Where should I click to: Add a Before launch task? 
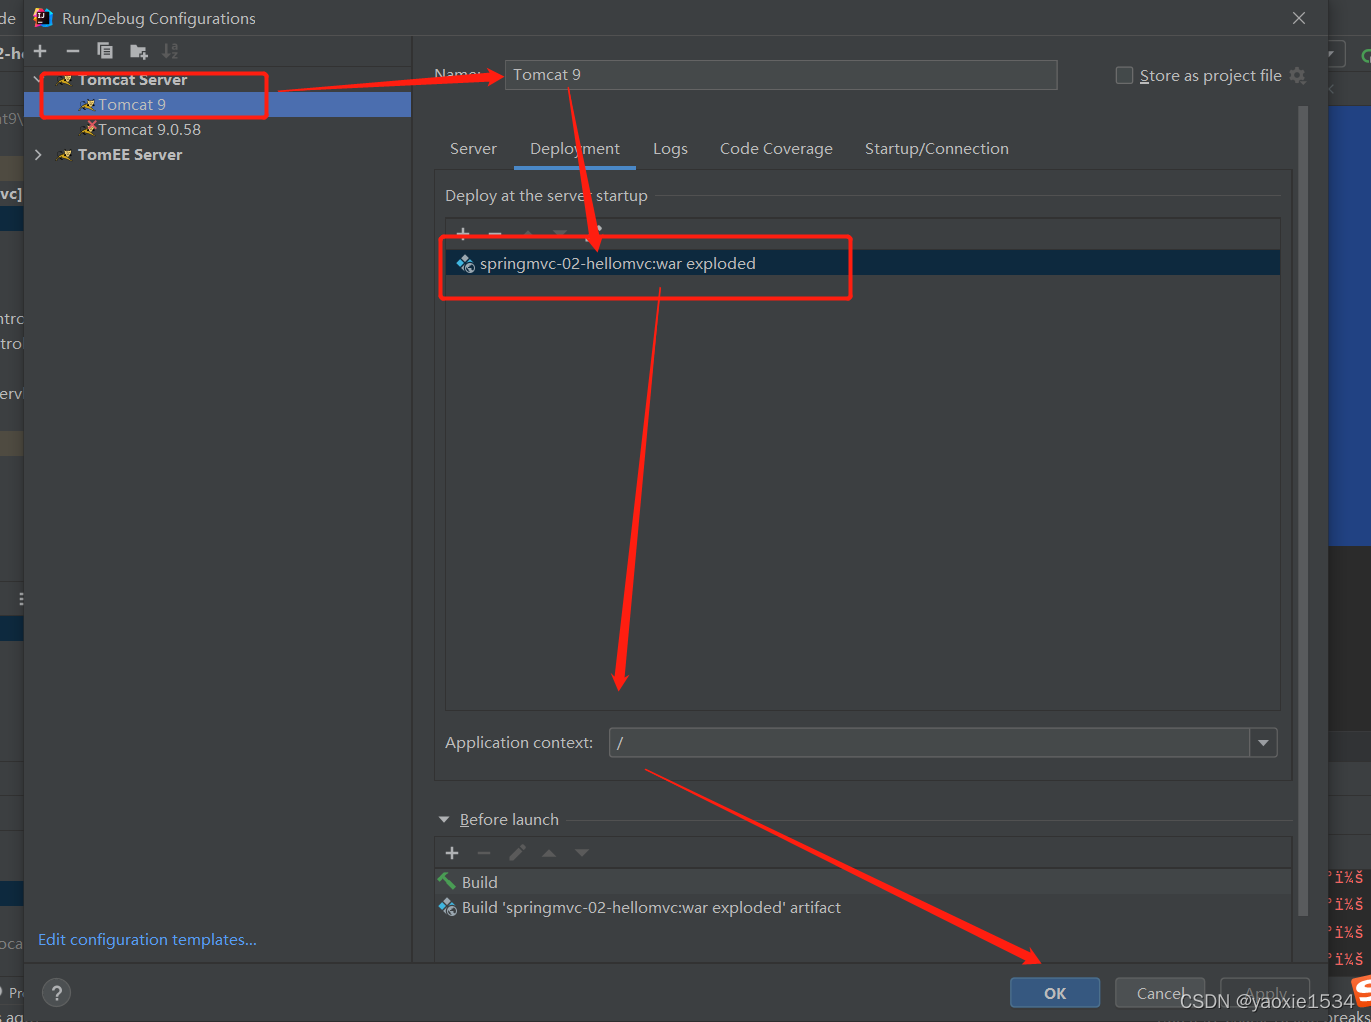pos(452,853)
